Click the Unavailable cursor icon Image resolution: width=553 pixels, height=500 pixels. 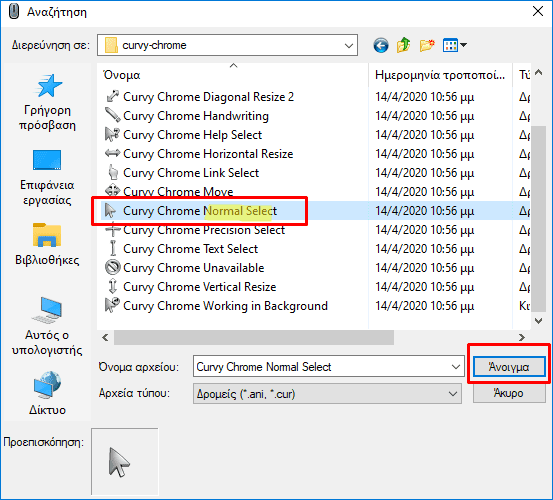click(113, 267)
